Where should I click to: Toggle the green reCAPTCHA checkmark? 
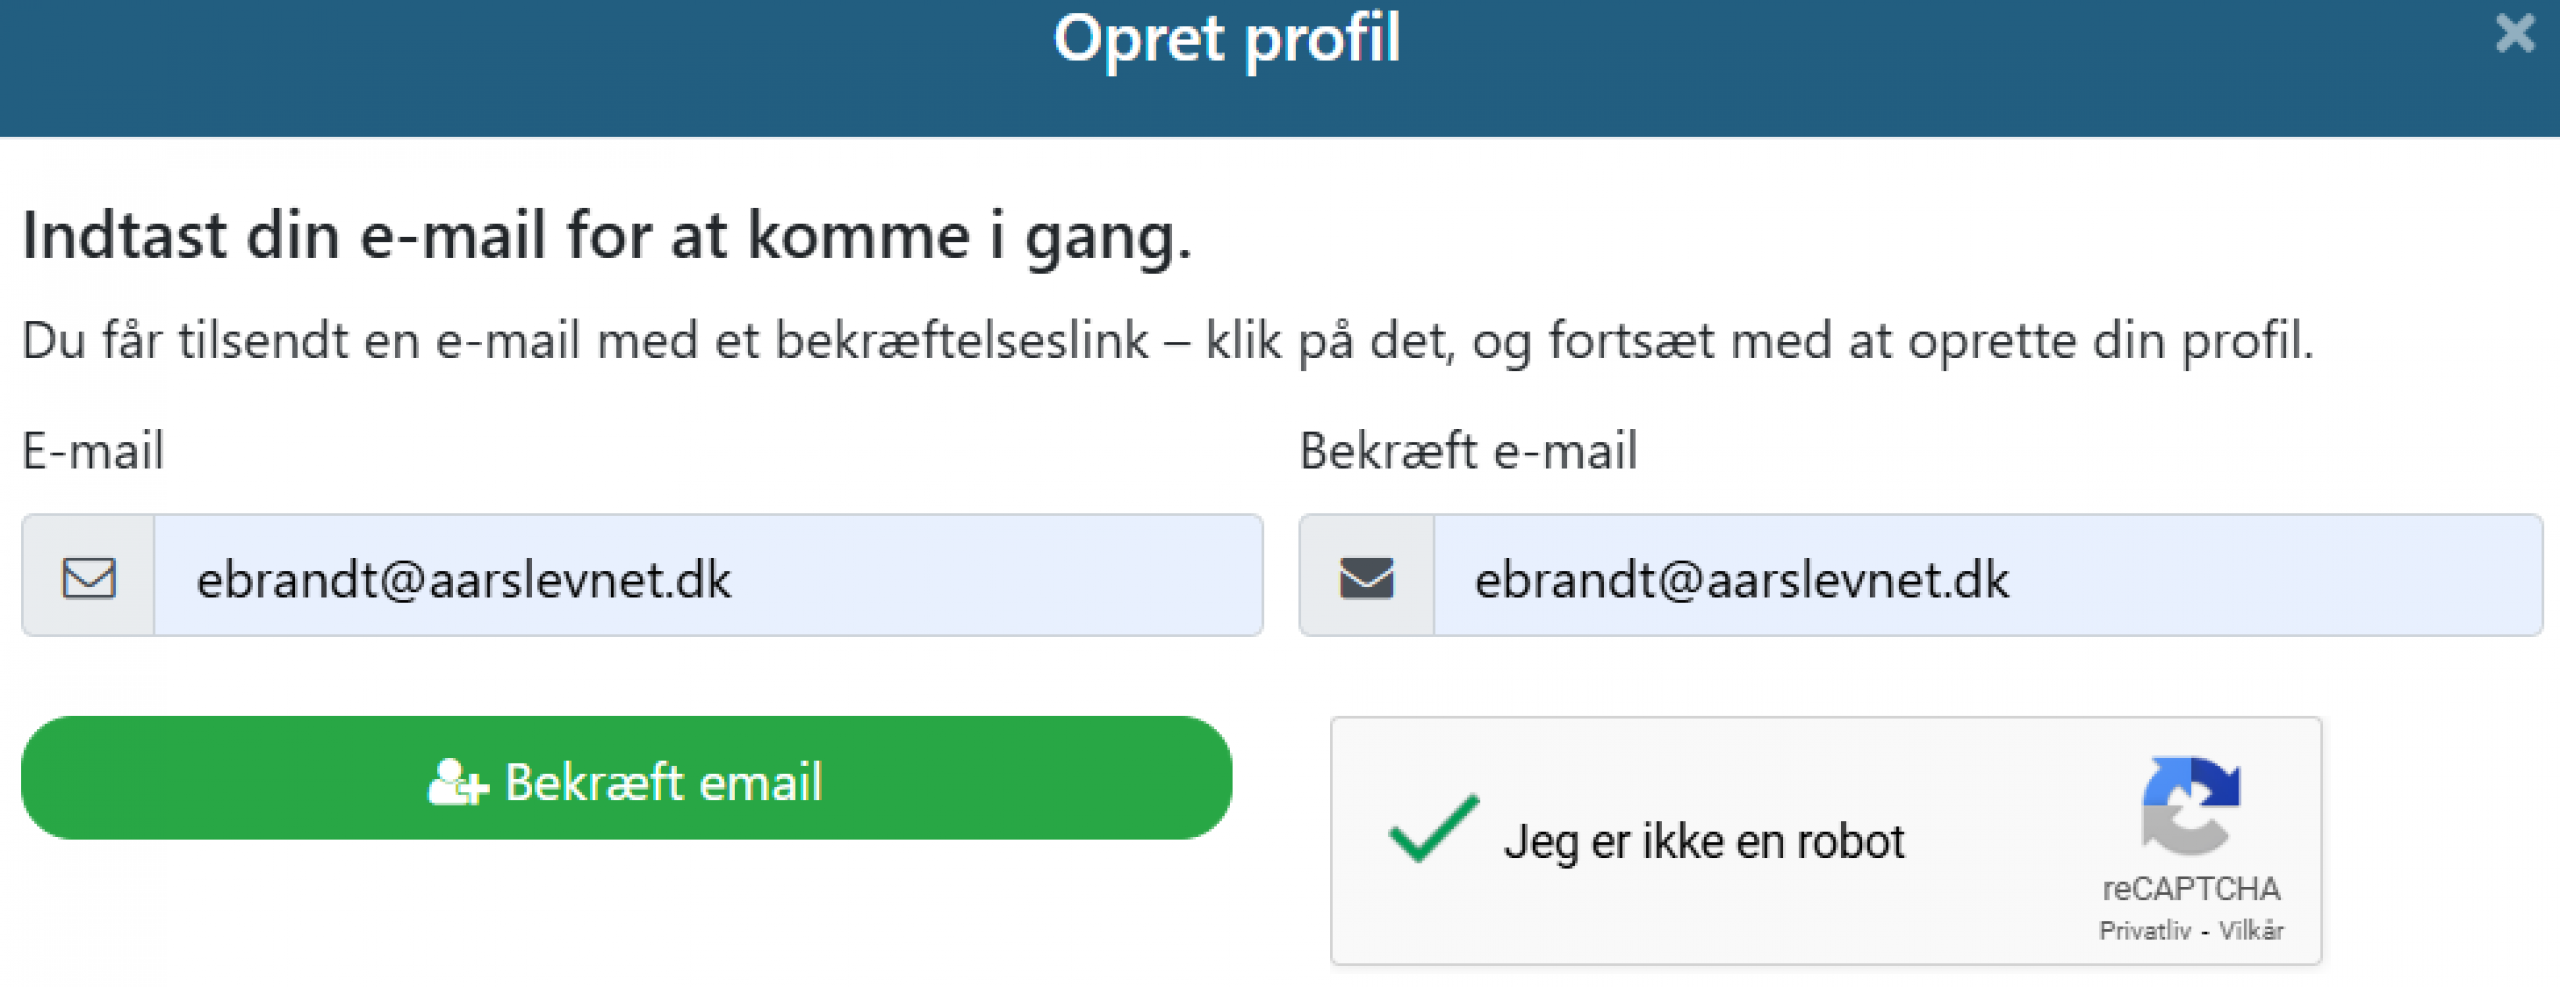[1433, 829]
